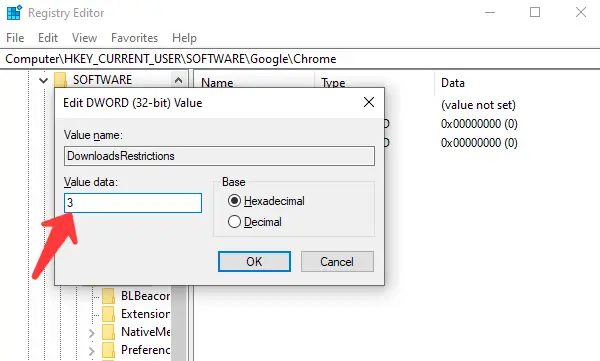Image resolution: width=600 pixels, height=361 pixels.
Task: Click the Preferences folder icon
Action: click(x=109, y=350)
